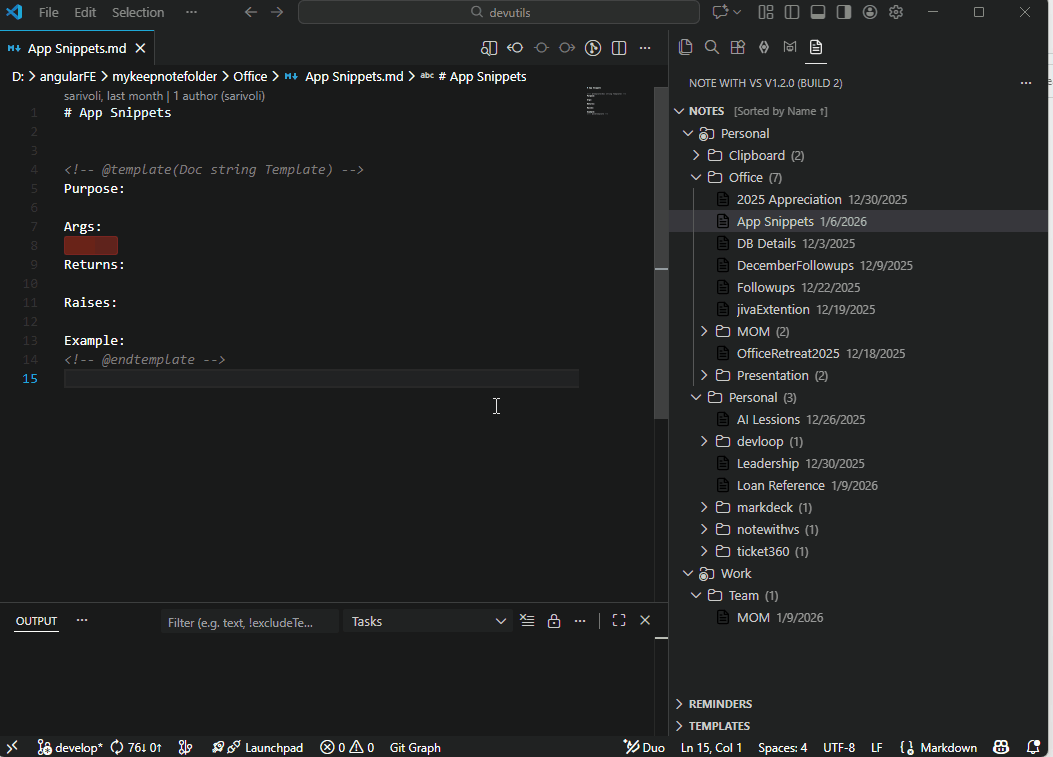Expand the Clipboard folder in notes tree
Image resolution: width=1053 pixels, height=757 pixels.
click(696, 155)
